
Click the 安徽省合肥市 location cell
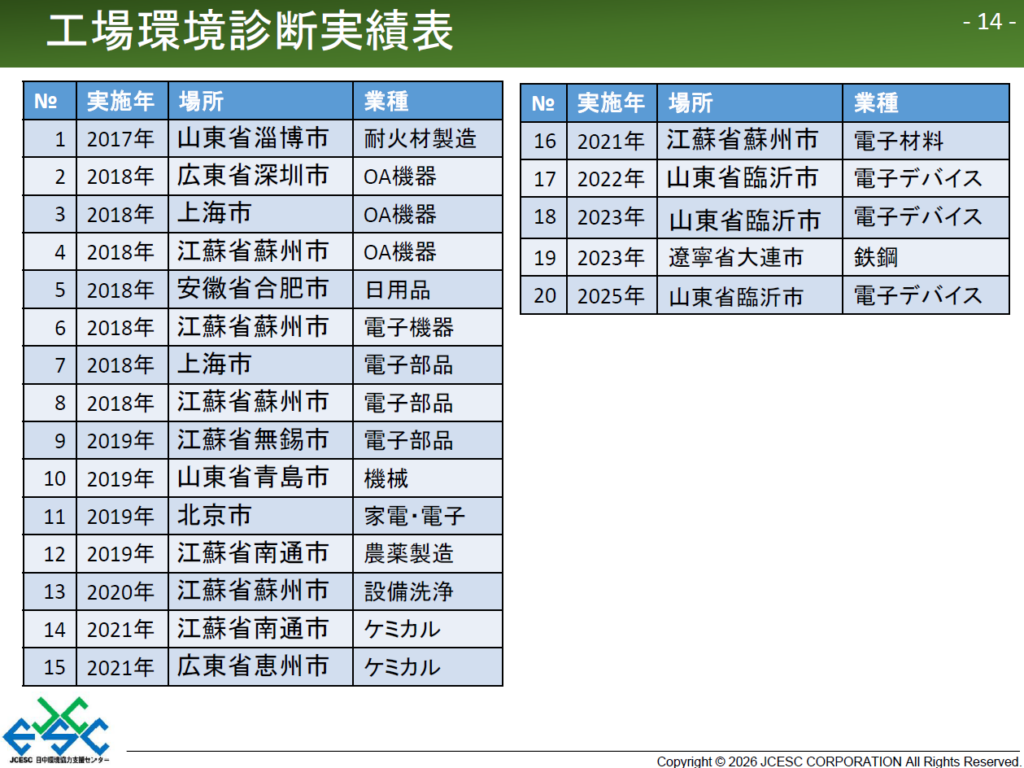coord(254,289)
